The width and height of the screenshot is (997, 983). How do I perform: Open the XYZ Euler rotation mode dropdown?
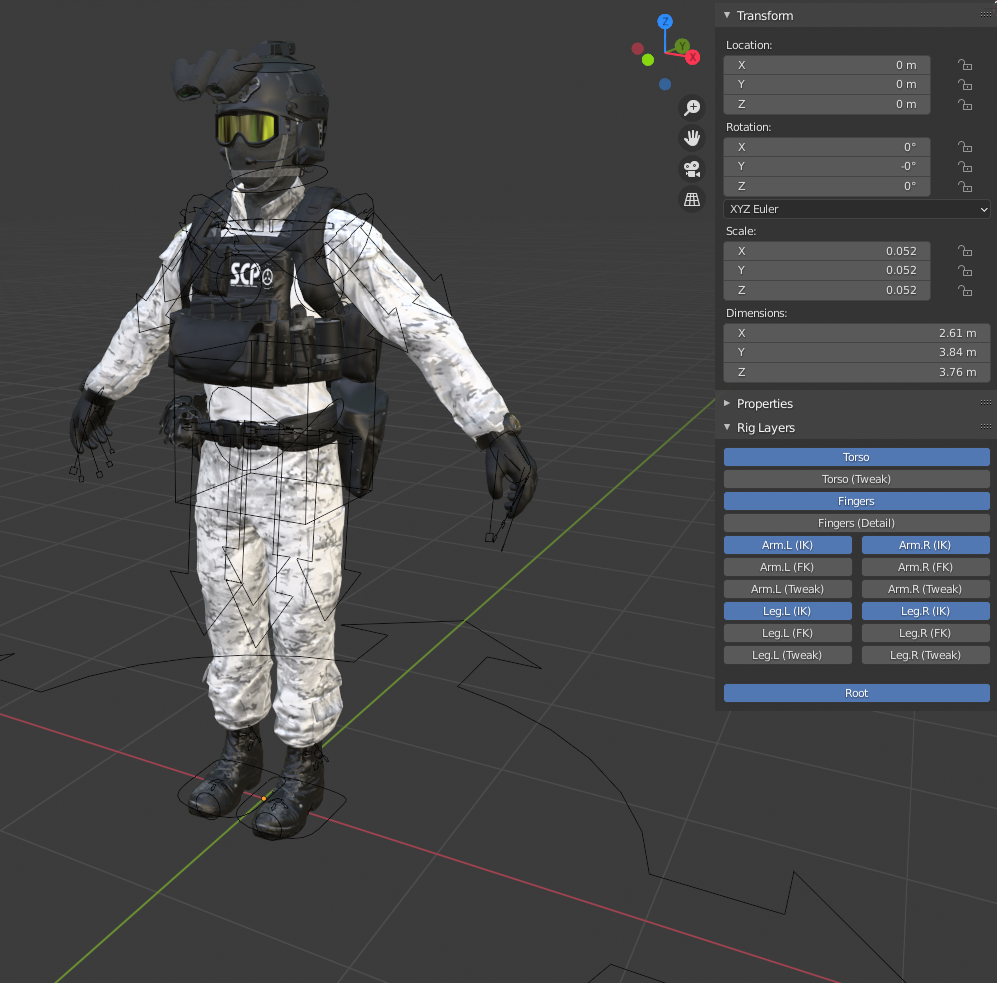(856, 209)
